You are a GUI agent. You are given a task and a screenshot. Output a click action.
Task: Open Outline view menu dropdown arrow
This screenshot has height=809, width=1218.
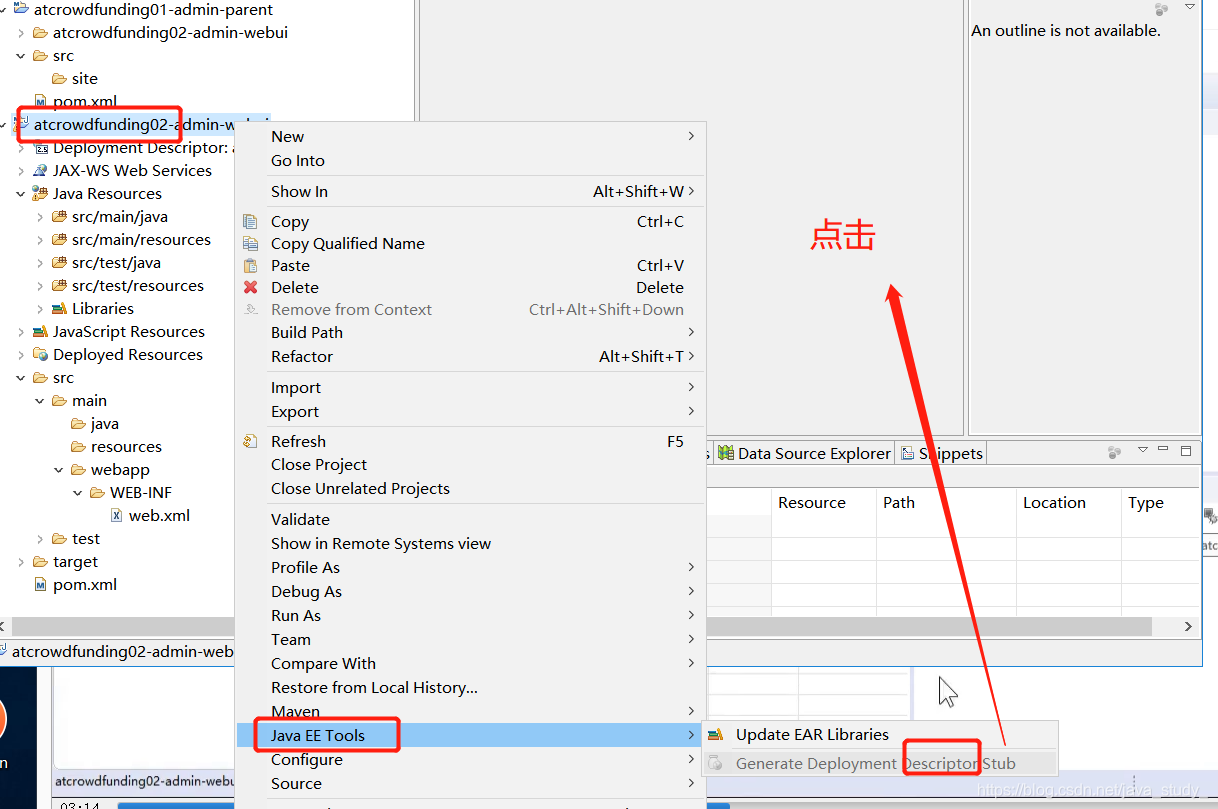[1190, 7]
